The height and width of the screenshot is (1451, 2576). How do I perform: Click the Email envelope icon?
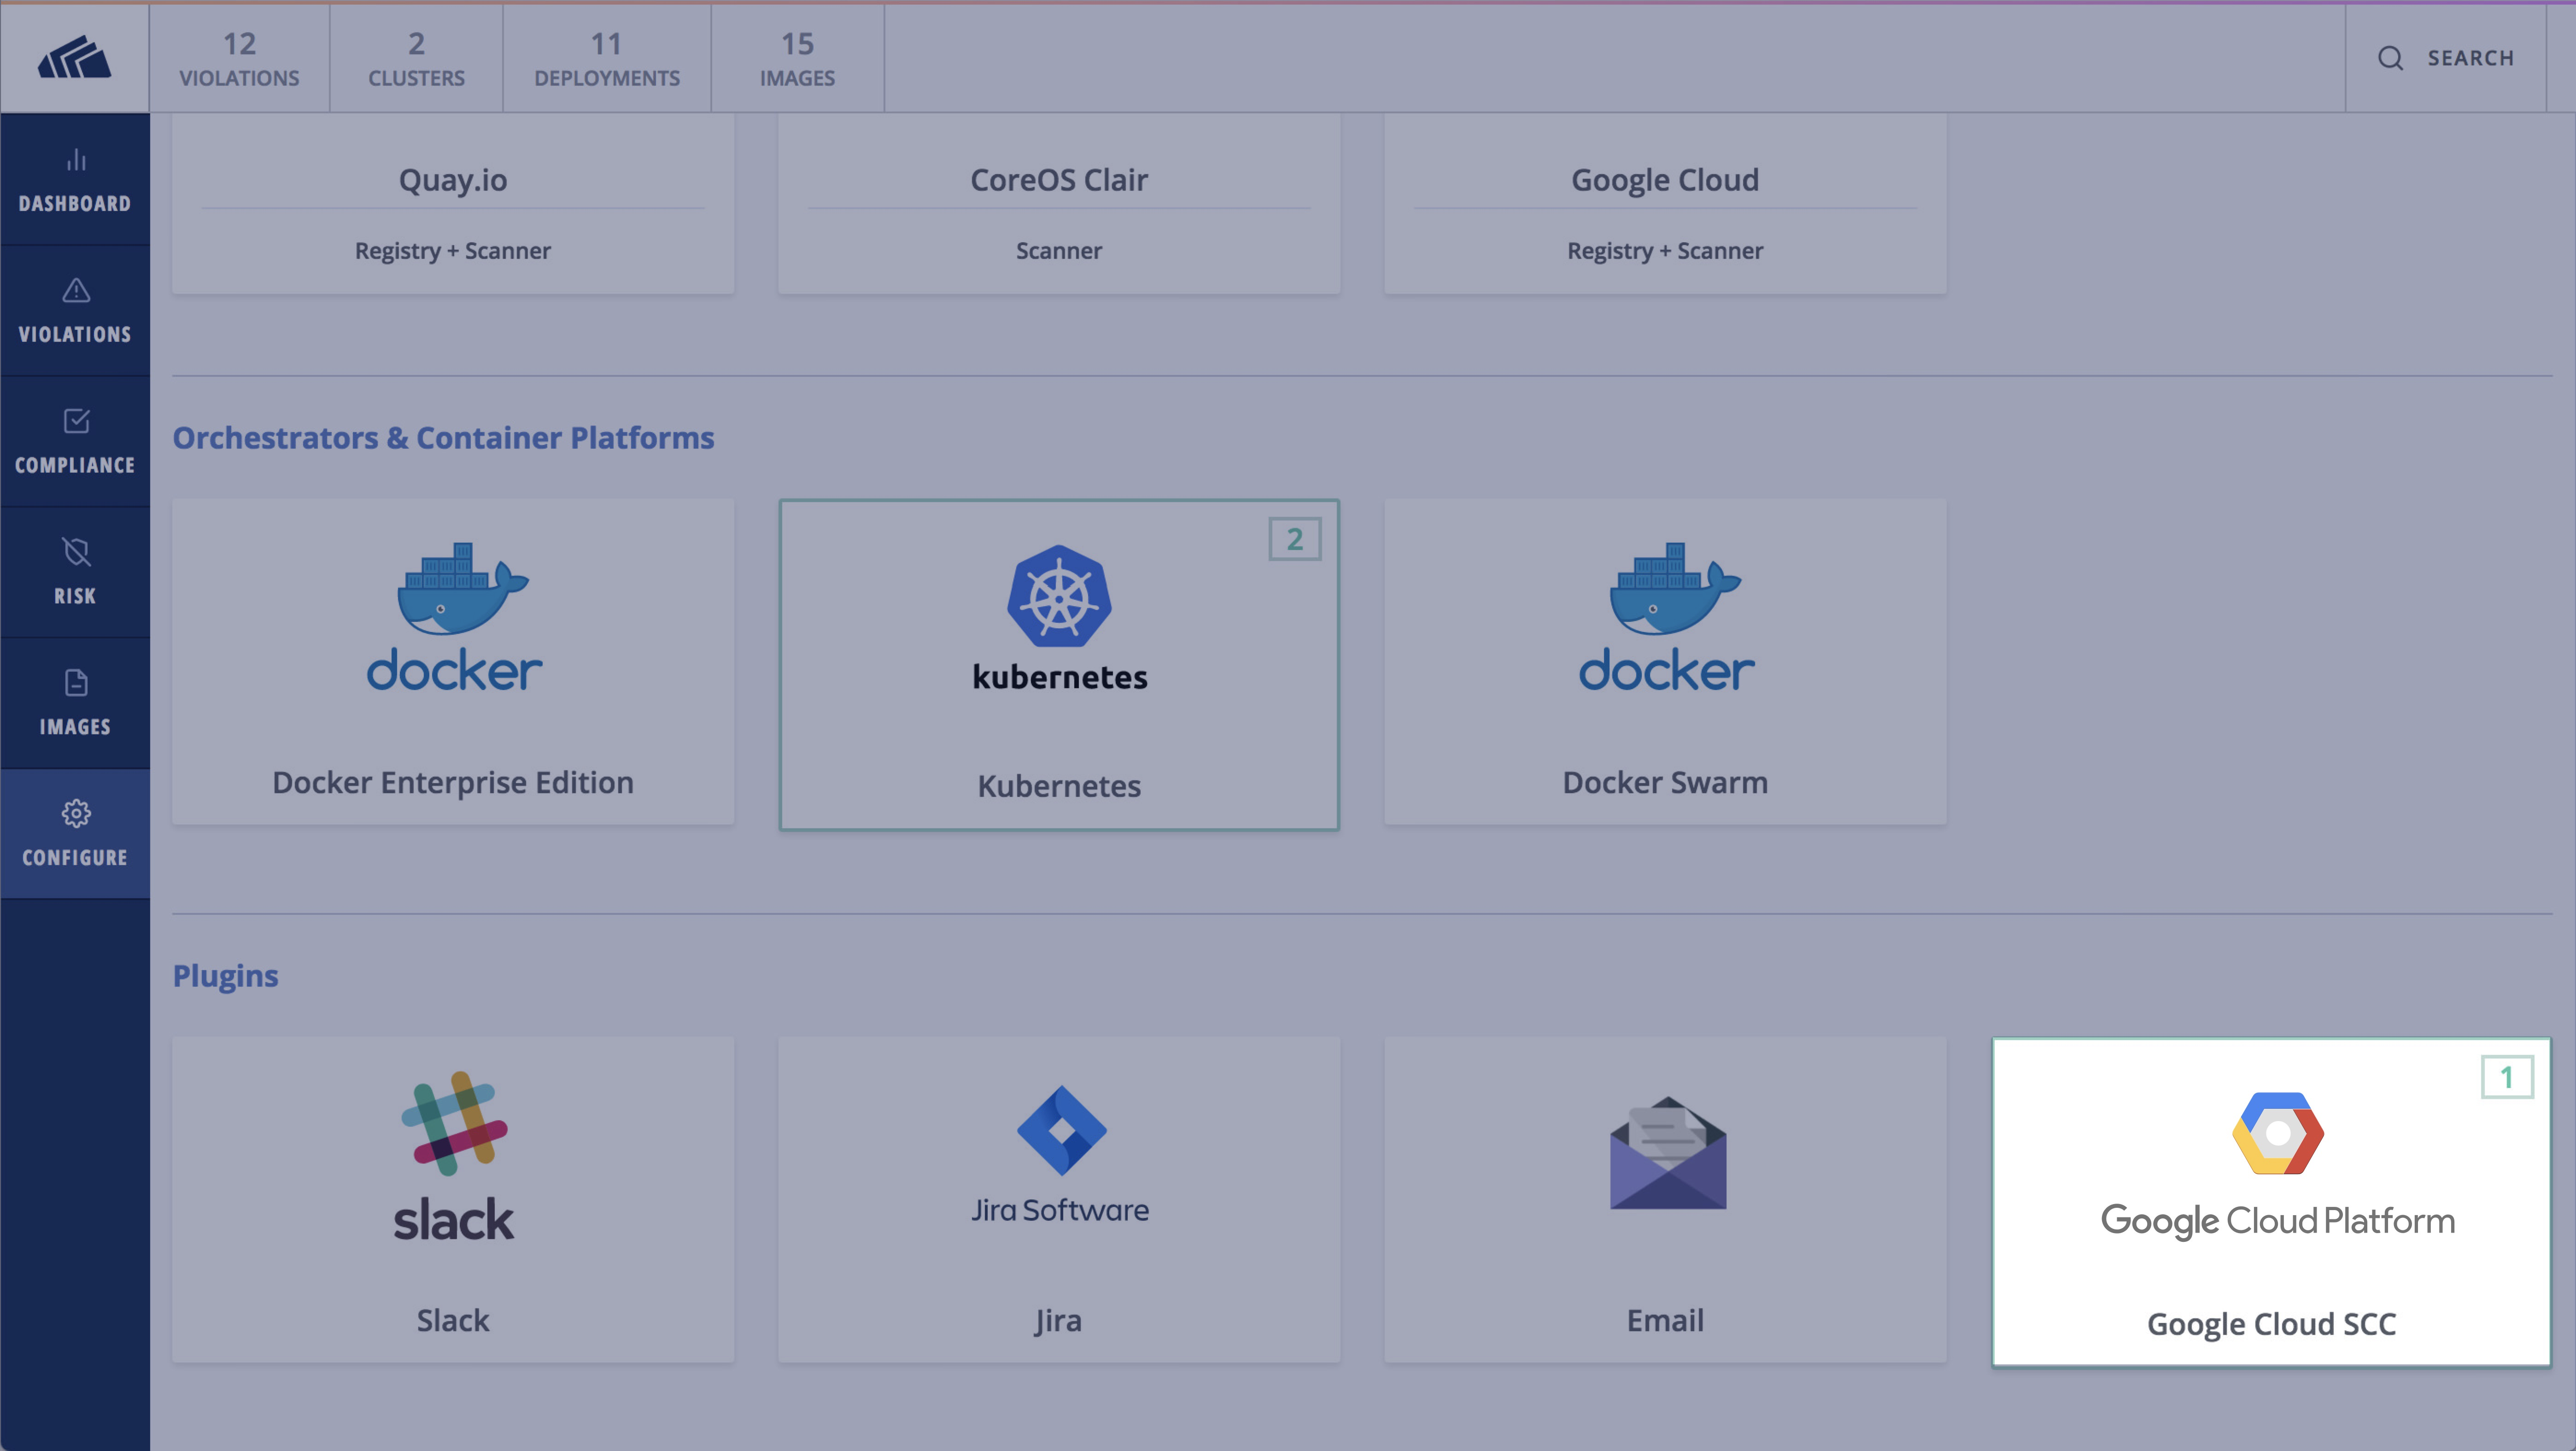coord(1668,1153)
